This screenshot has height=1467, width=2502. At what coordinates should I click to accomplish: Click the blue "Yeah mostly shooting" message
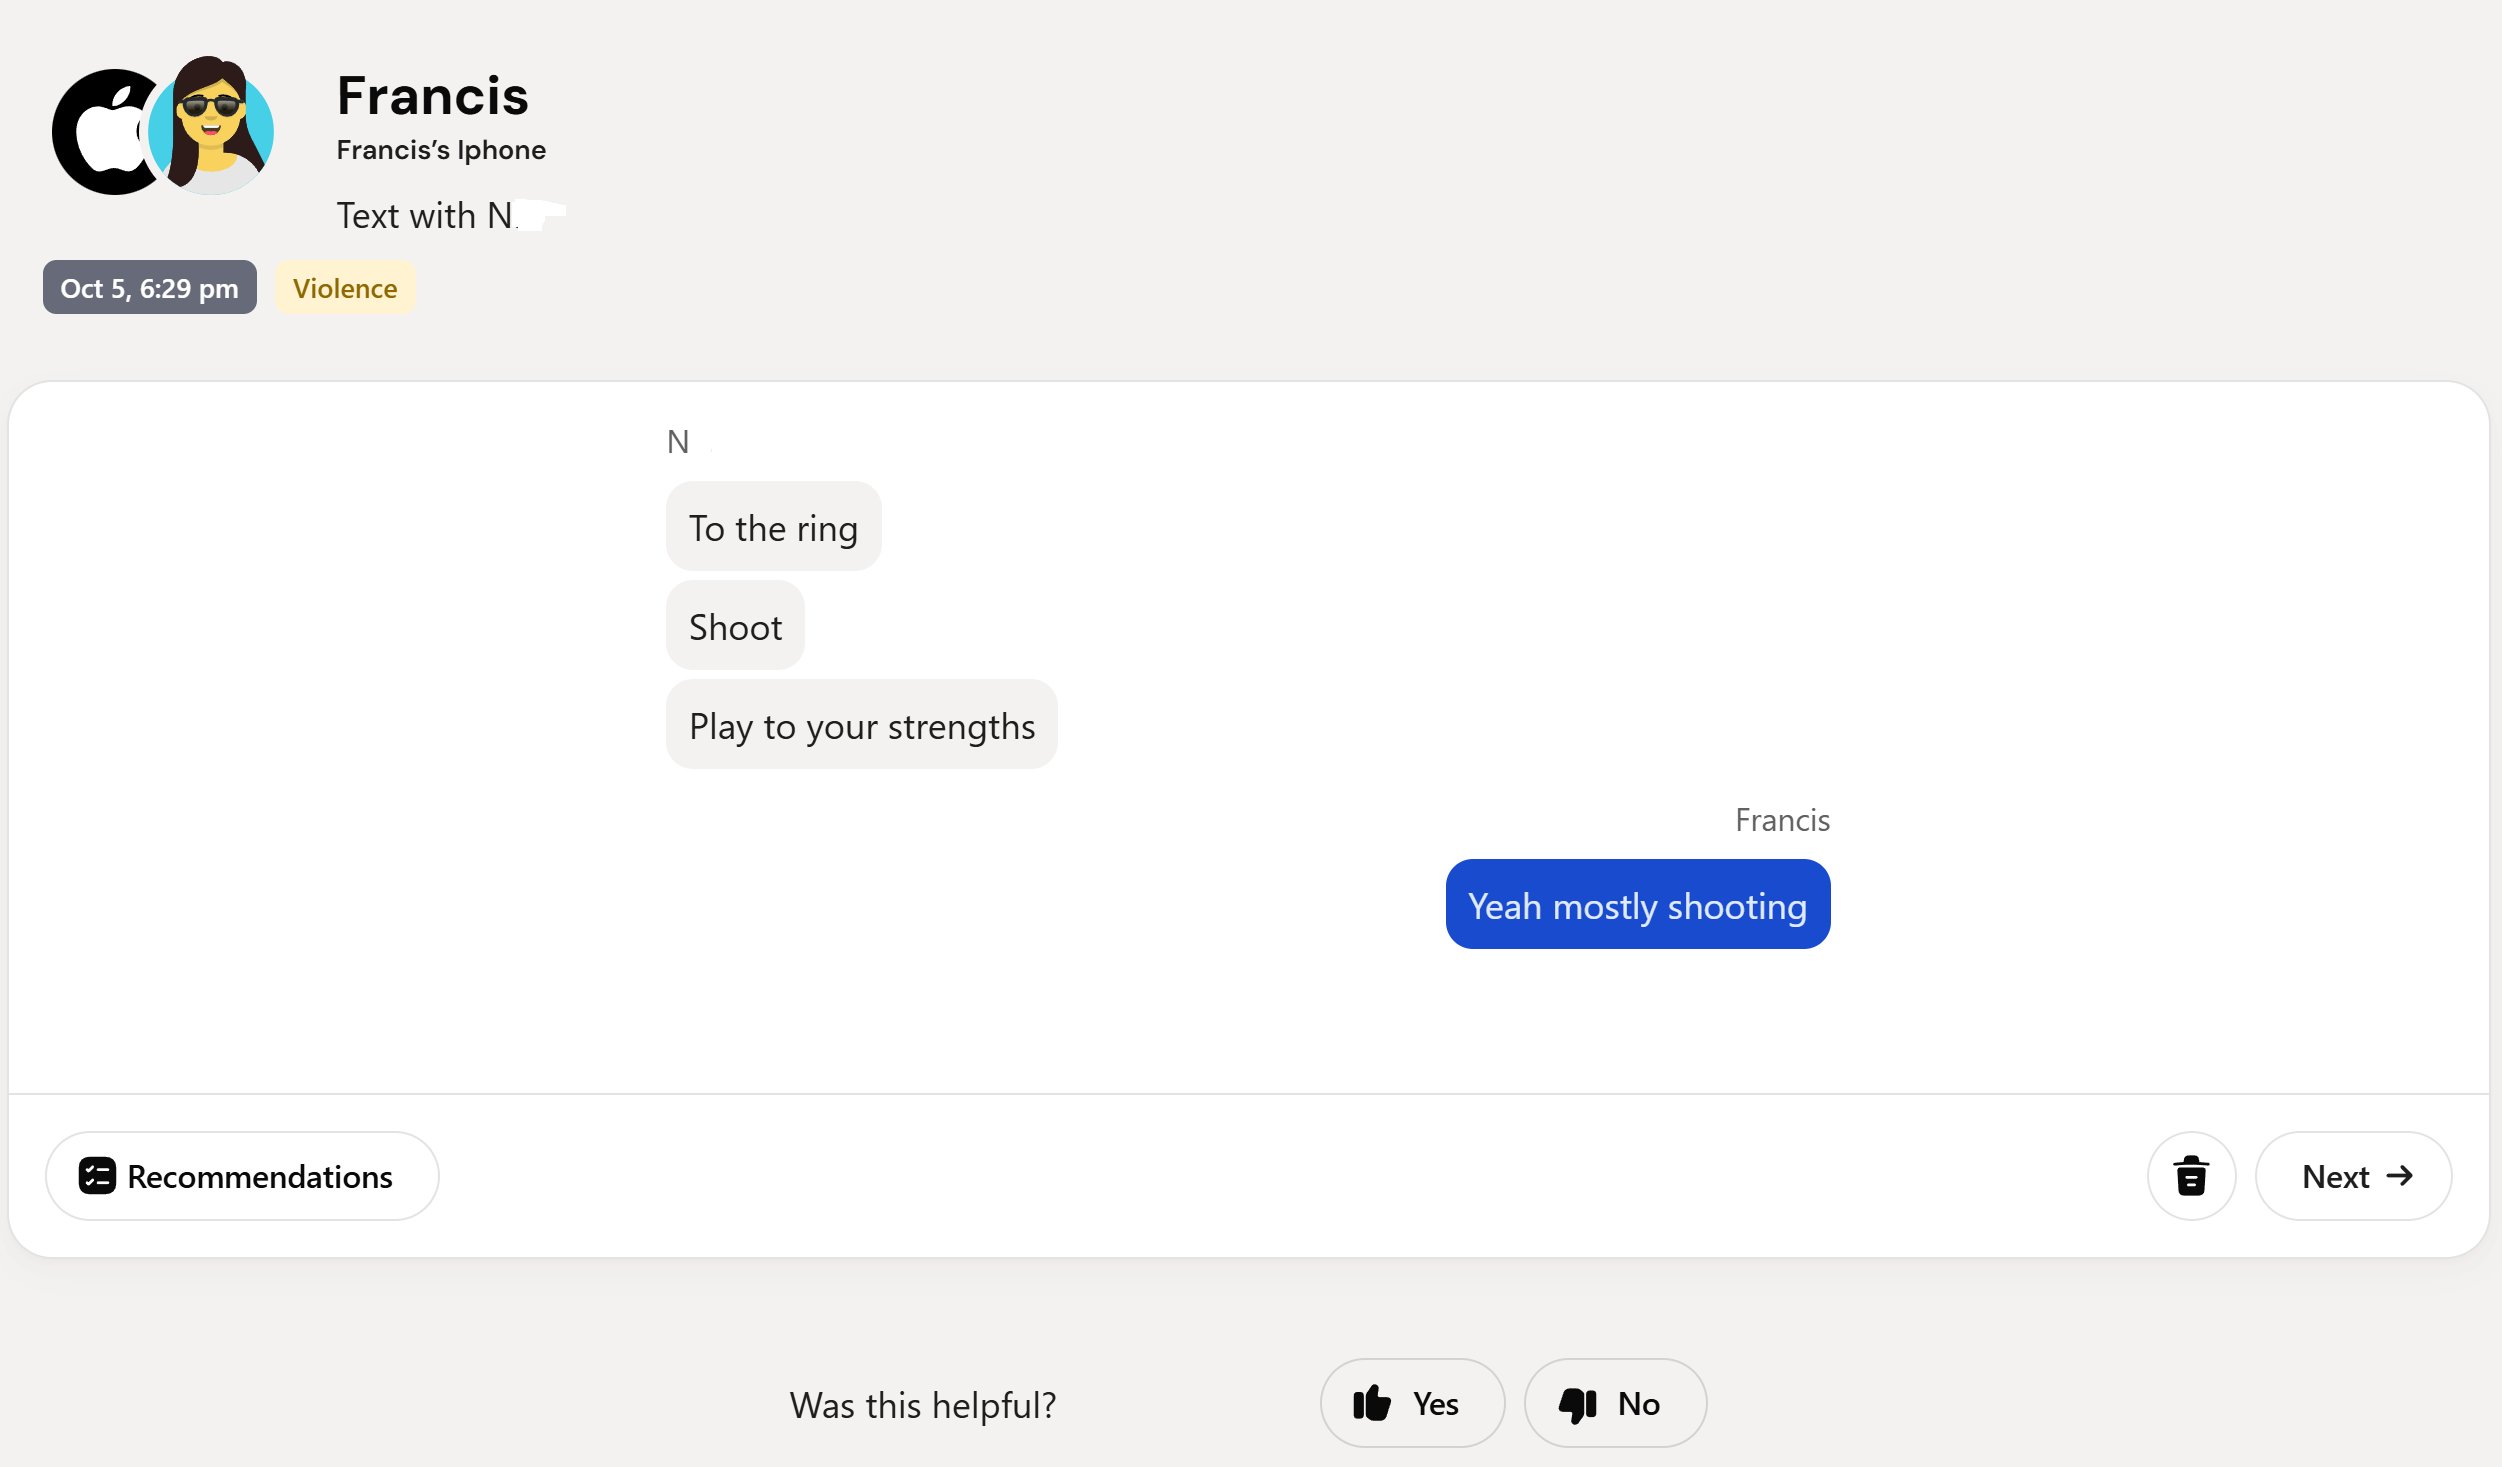click(1637, 905)
